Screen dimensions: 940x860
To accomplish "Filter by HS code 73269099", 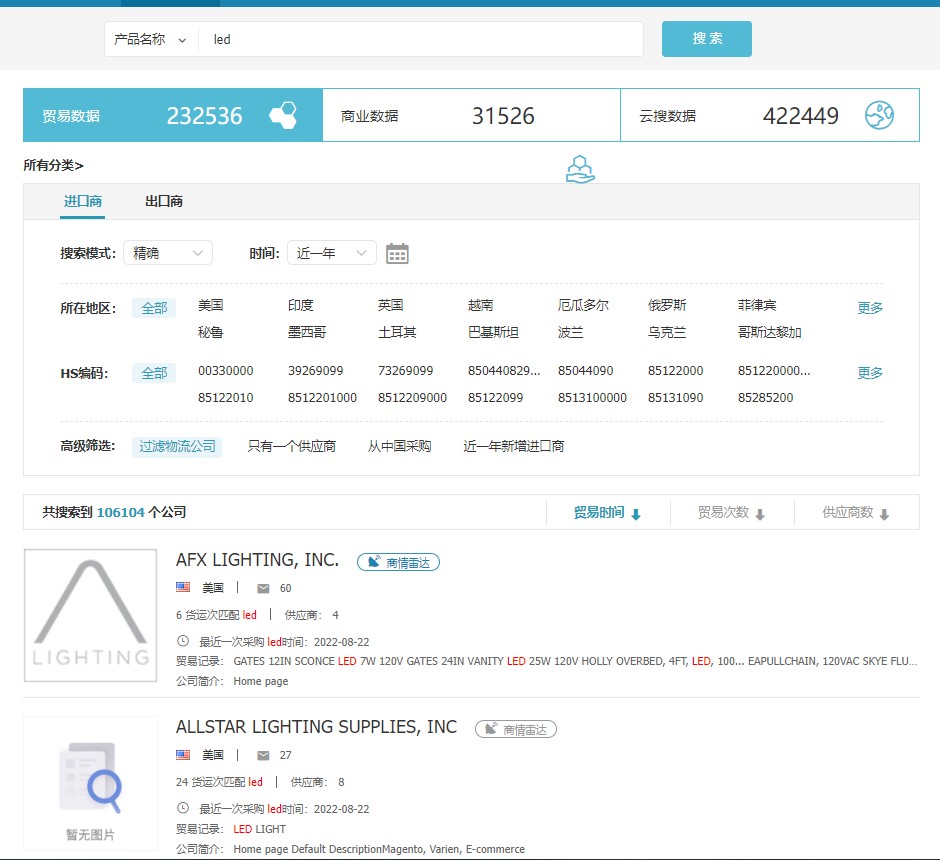I will (x=405, y=371).
